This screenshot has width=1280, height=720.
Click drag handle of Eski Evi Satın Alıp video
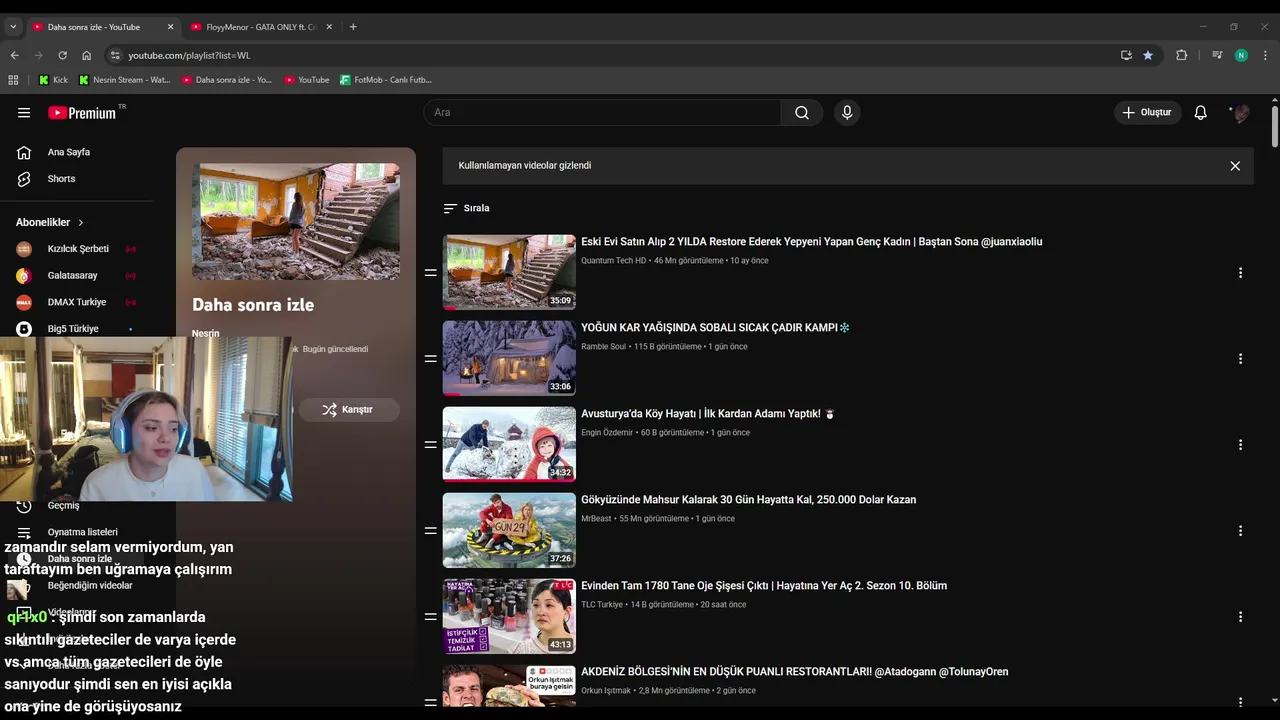pos(431,273)
